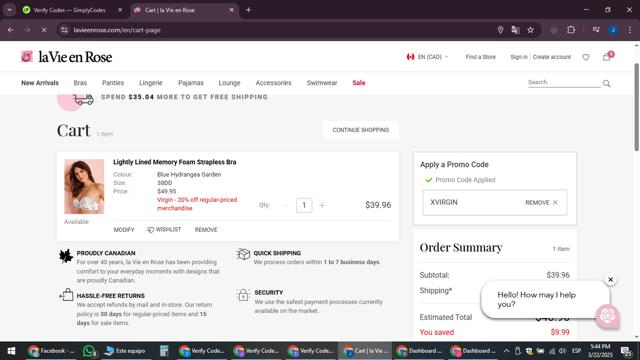Open the browser extensions puzzle icon
This screenshot has width=640, height=360.
pos(571,30)
